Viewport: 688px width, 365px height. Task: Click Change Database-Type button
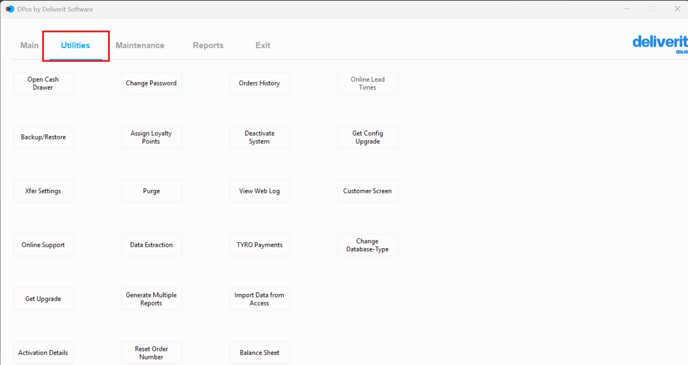pyautogui.click(x=368, y=245)
